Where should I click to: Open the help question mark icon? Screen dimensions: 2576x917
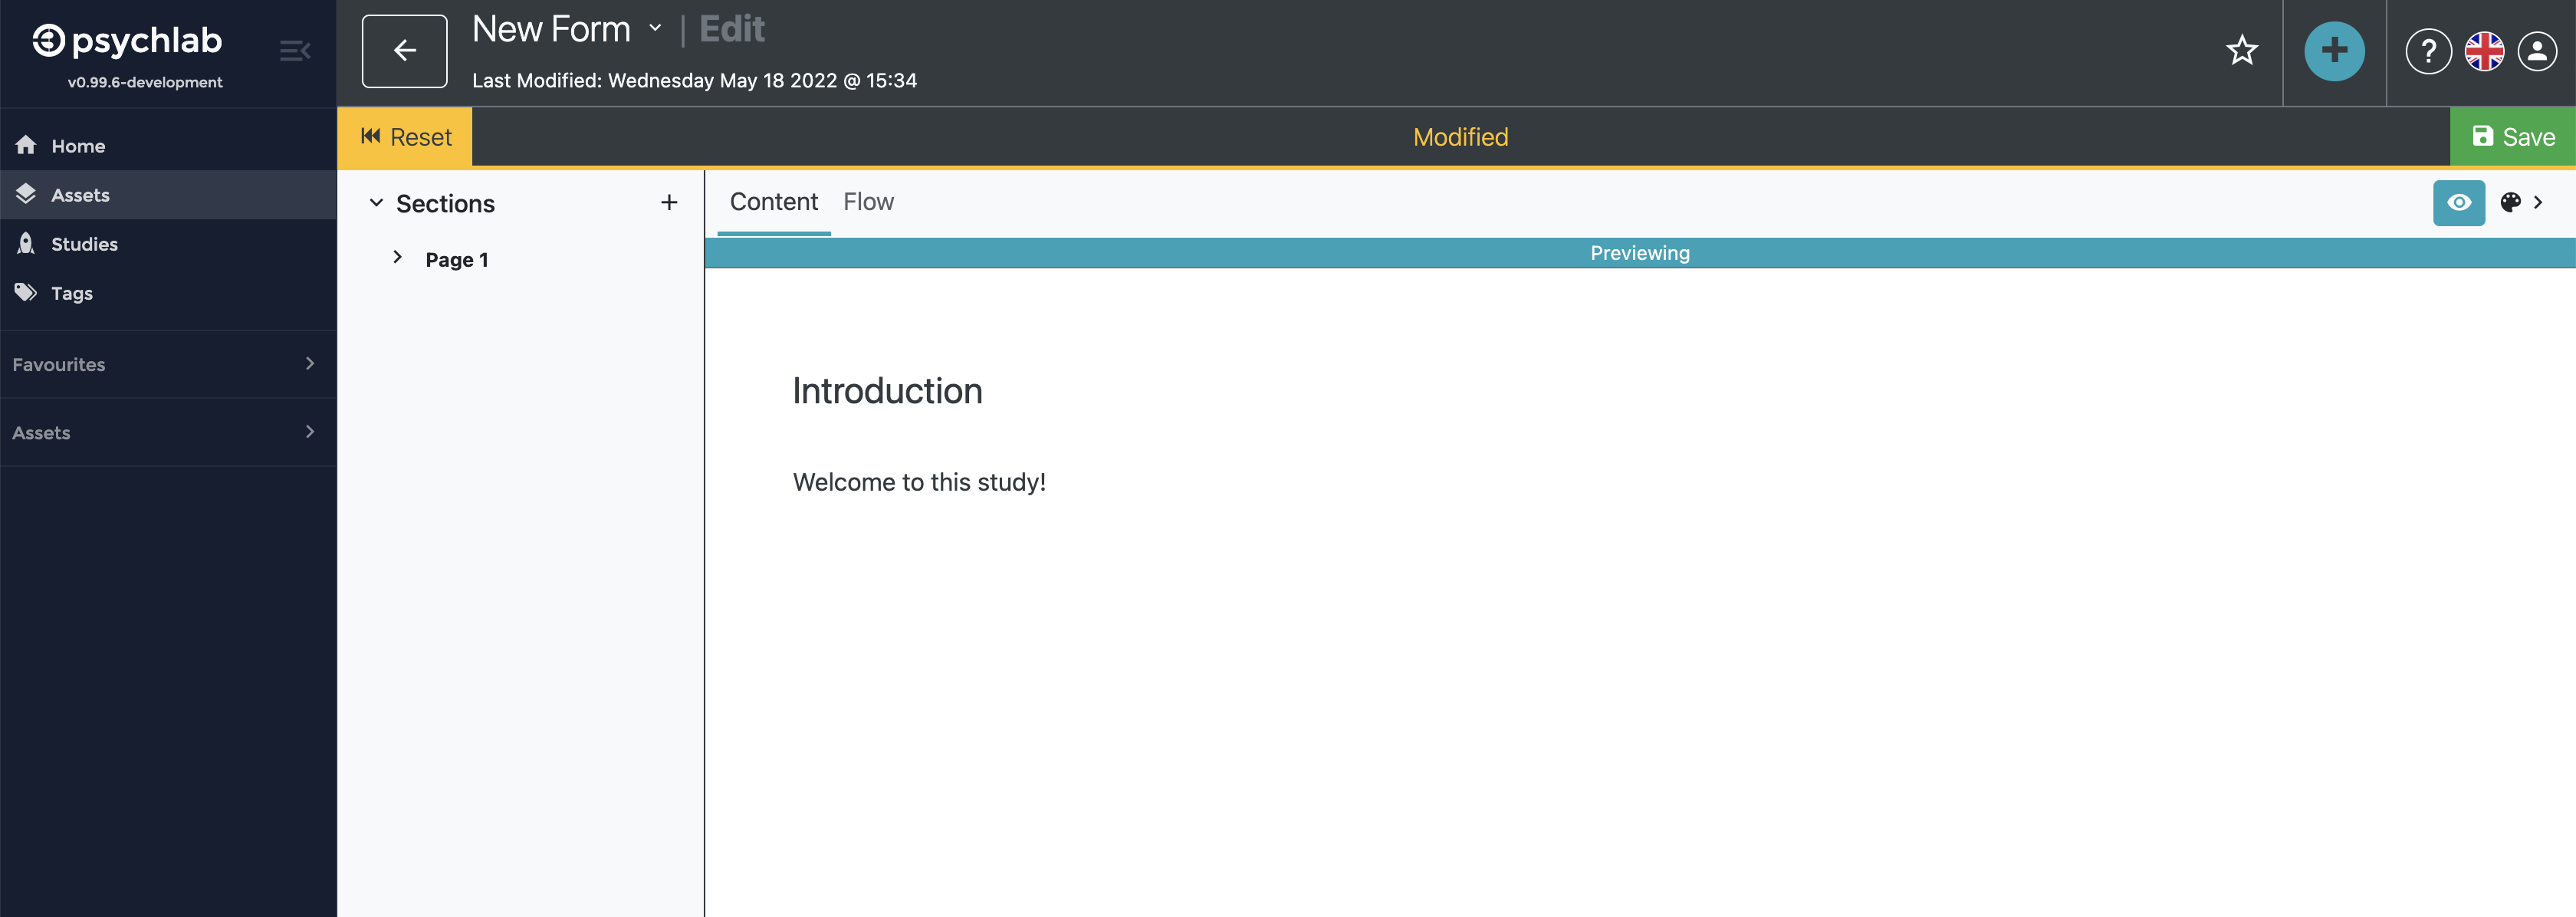(2427, 51)
